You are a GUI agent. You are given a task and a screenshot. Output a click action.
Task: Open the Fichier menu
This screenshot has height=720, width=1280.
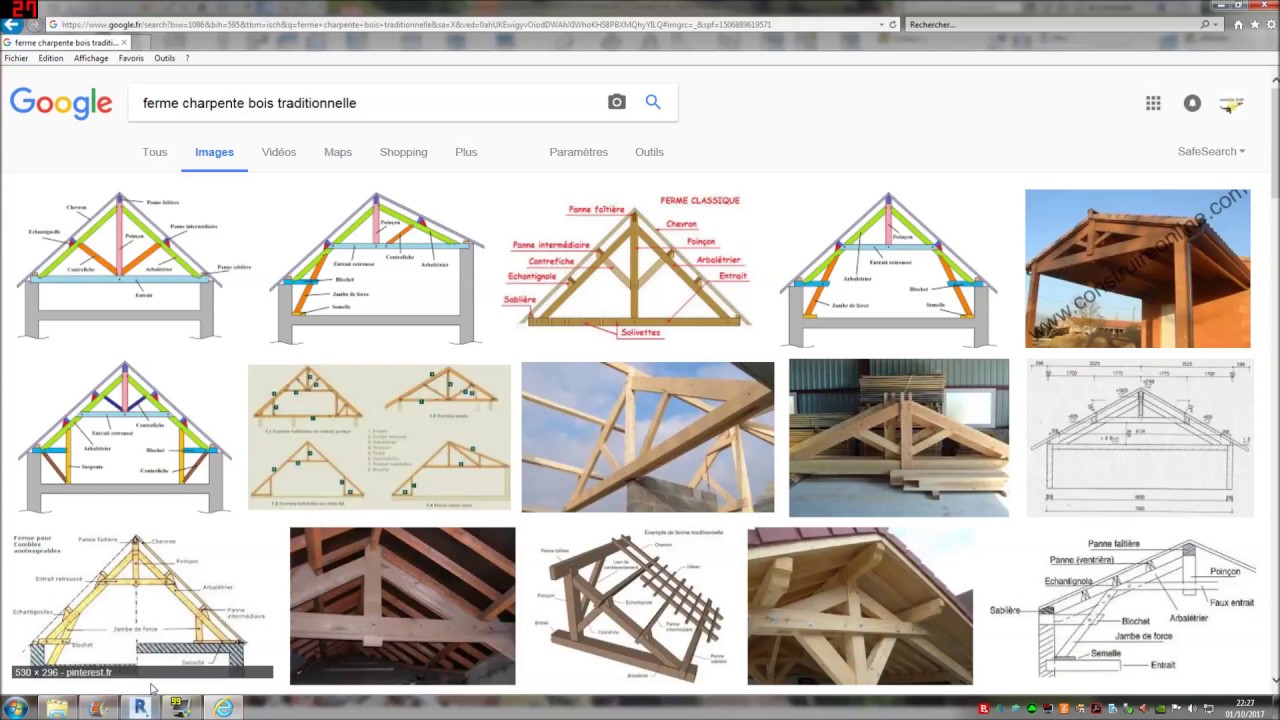[16, 58]
